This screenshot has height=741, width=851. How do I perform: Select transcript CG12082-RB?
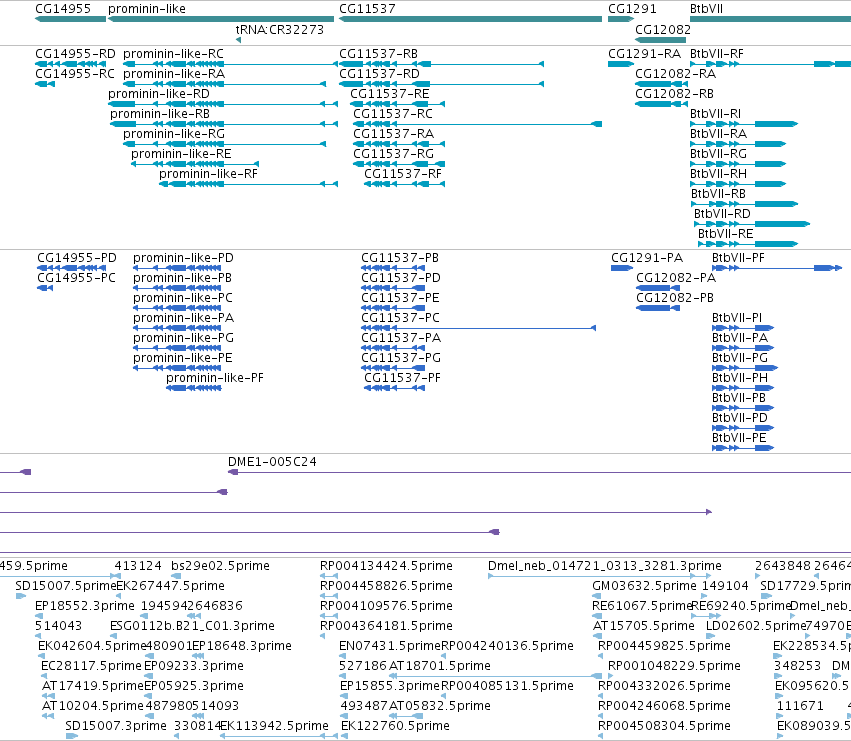(x=674, y=94)
